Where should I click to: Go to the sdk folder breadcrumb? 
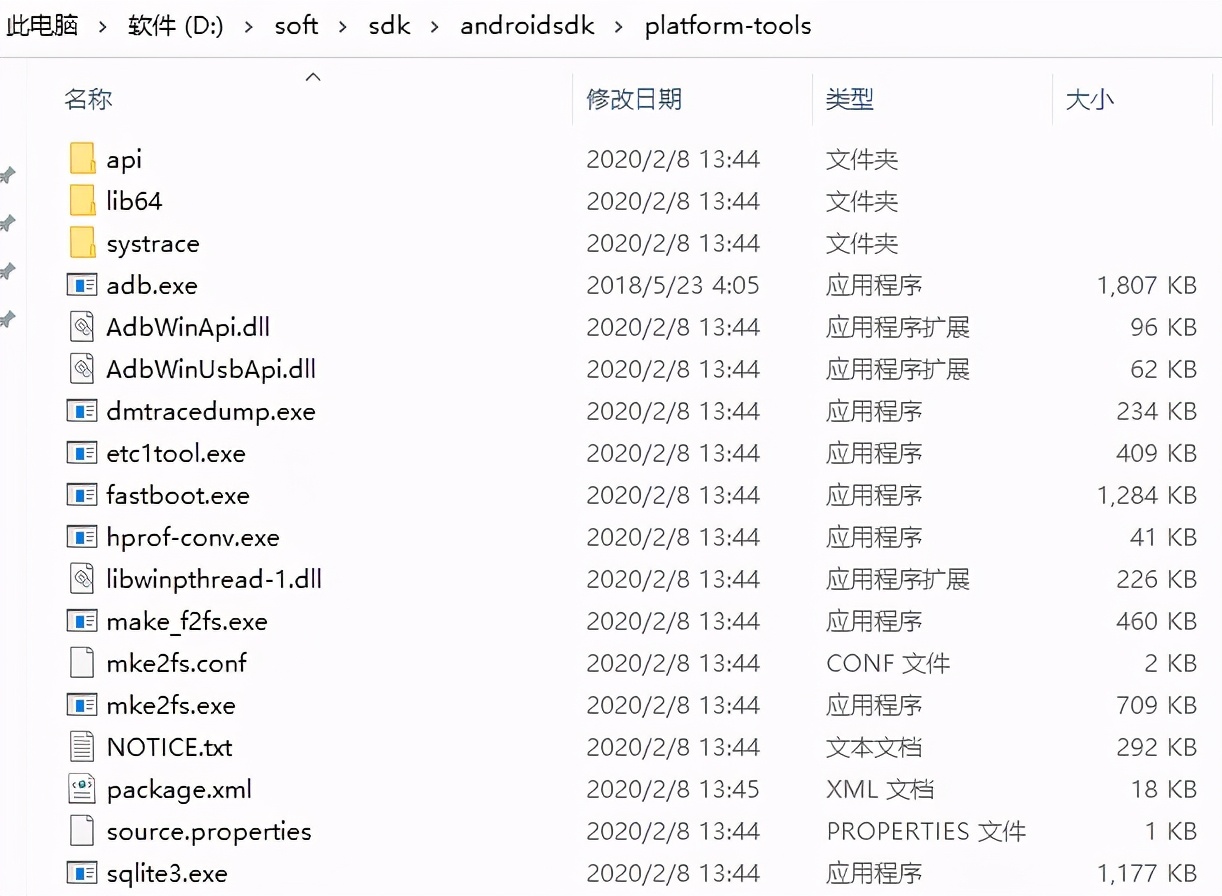point(389,26)
